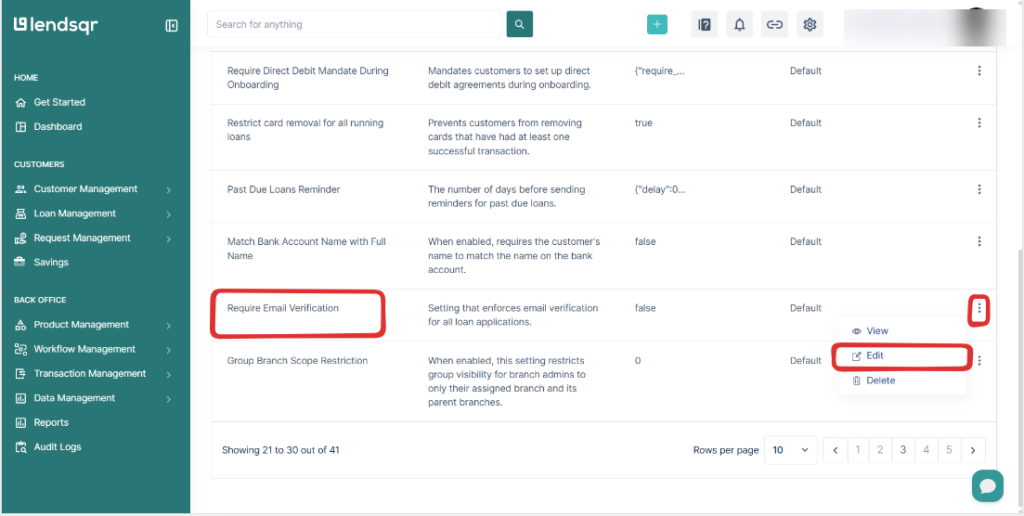This screenshot has width=1024, height=516.
Task: Go to page 5
Action: point(949,450)
